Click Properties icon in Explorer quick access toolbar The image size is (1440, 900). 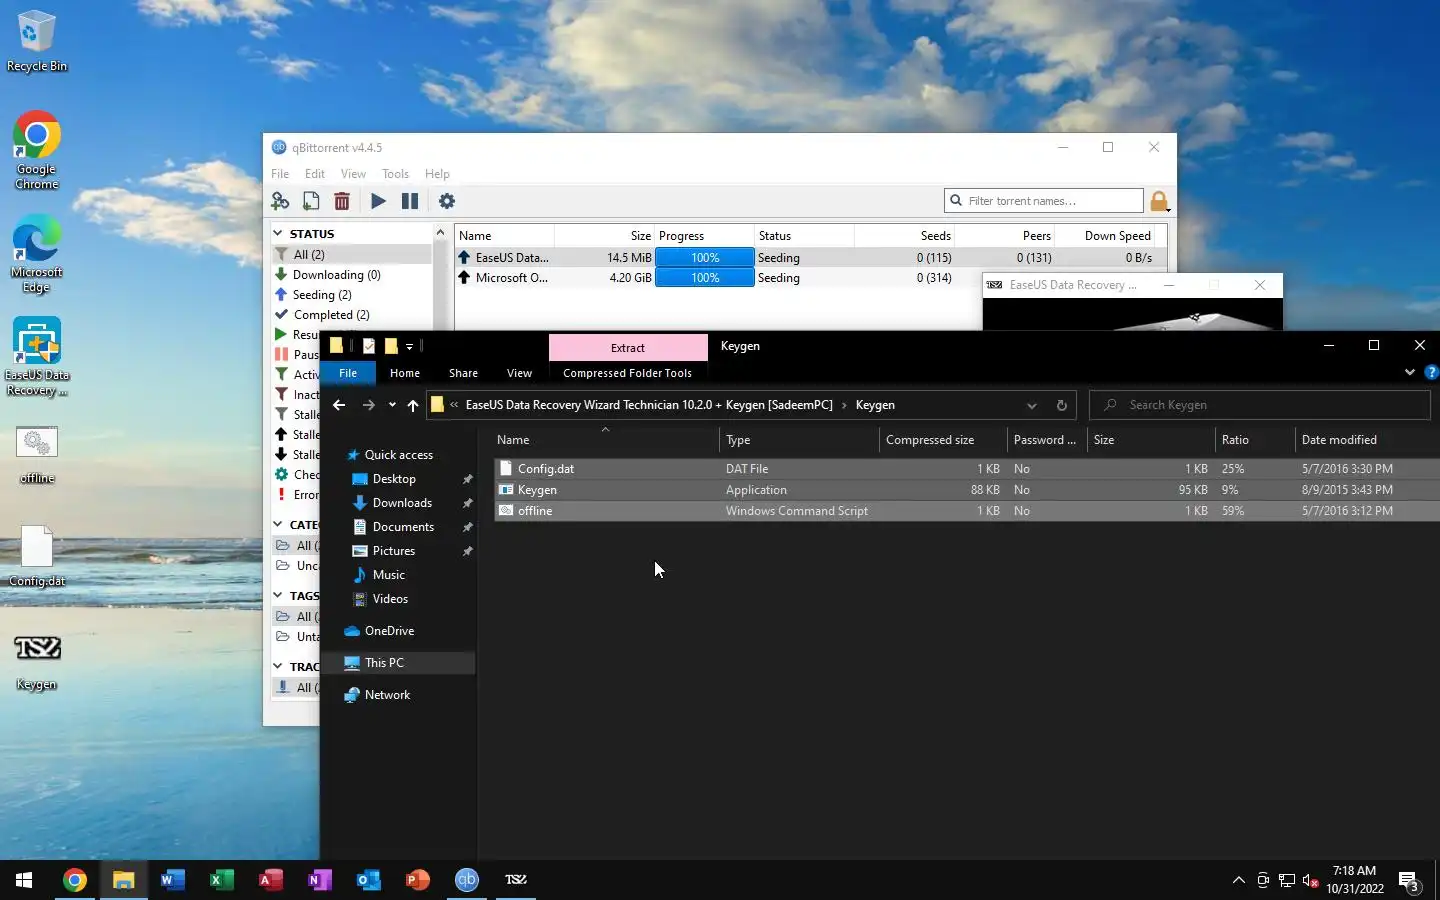369,346
